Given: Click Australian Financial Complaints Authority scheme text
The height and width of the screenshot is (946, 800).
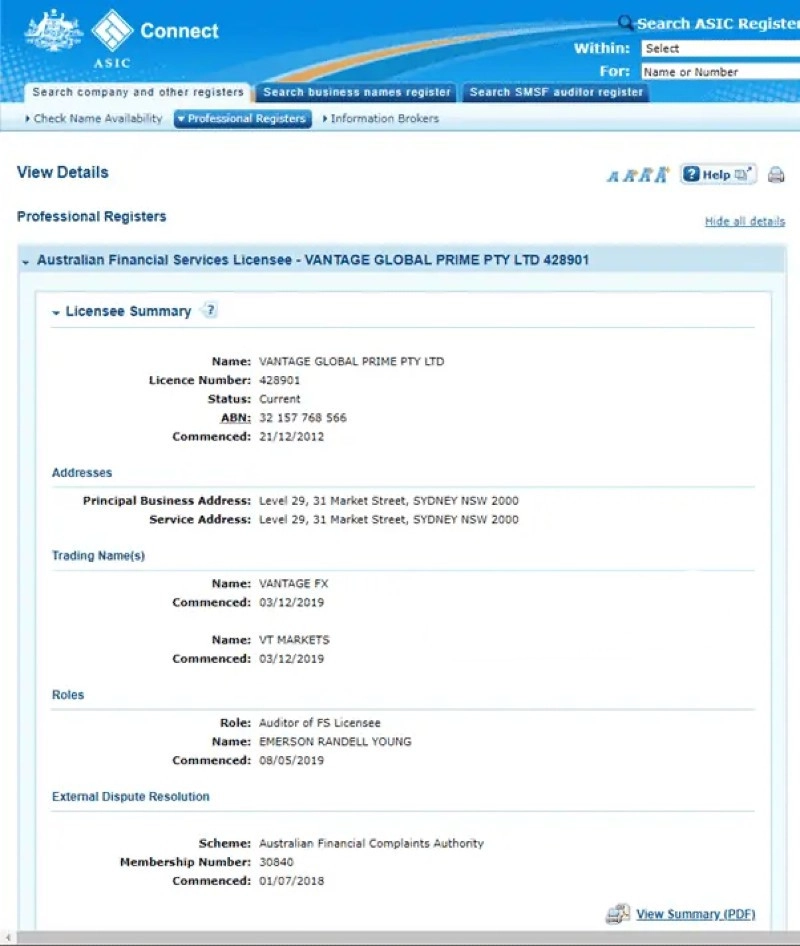Looking at the screenshot, I should click(x=372, y=843).
